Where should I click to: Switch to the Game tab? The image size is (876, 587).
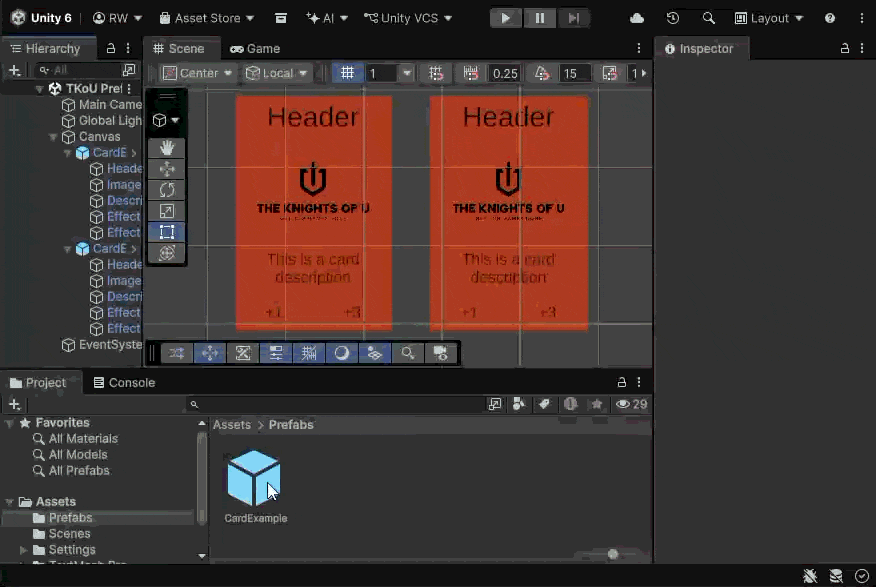click(x=255, y=49)
